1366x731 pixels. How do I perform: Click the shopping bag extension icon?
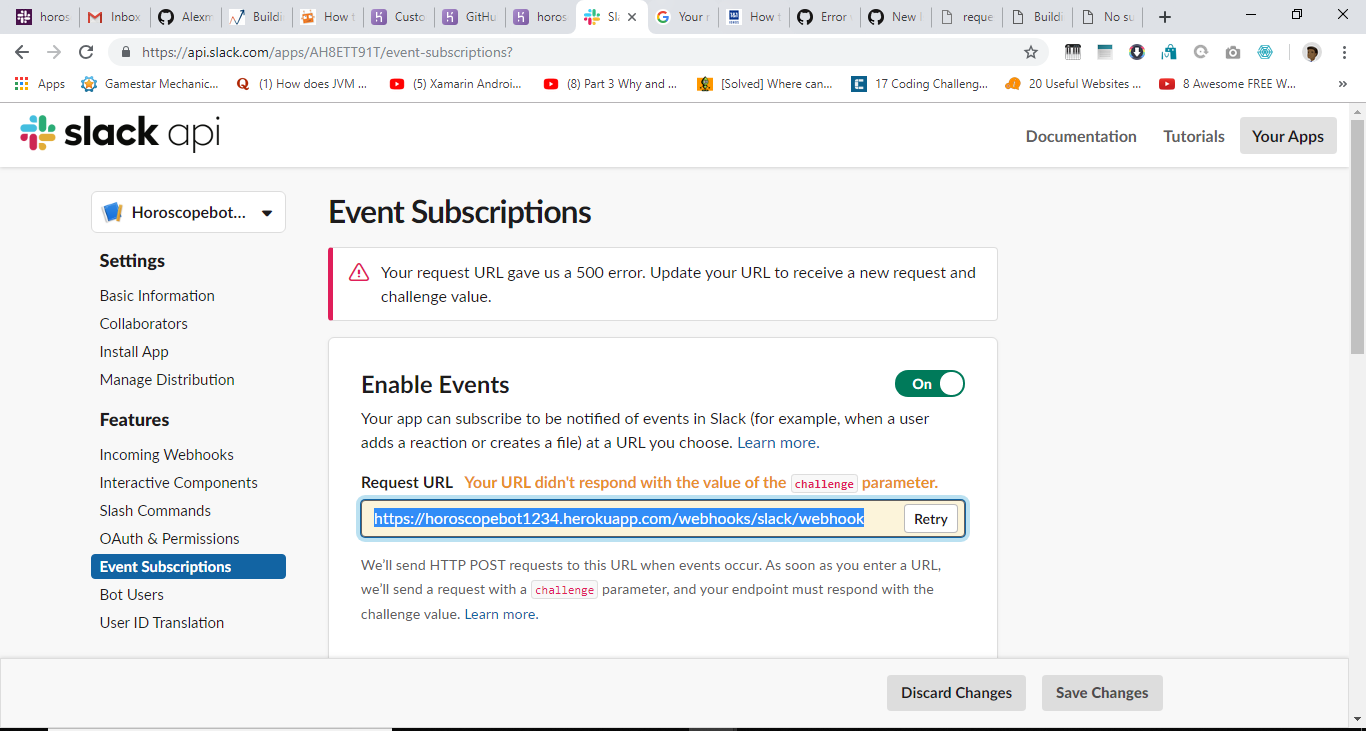1168,51
